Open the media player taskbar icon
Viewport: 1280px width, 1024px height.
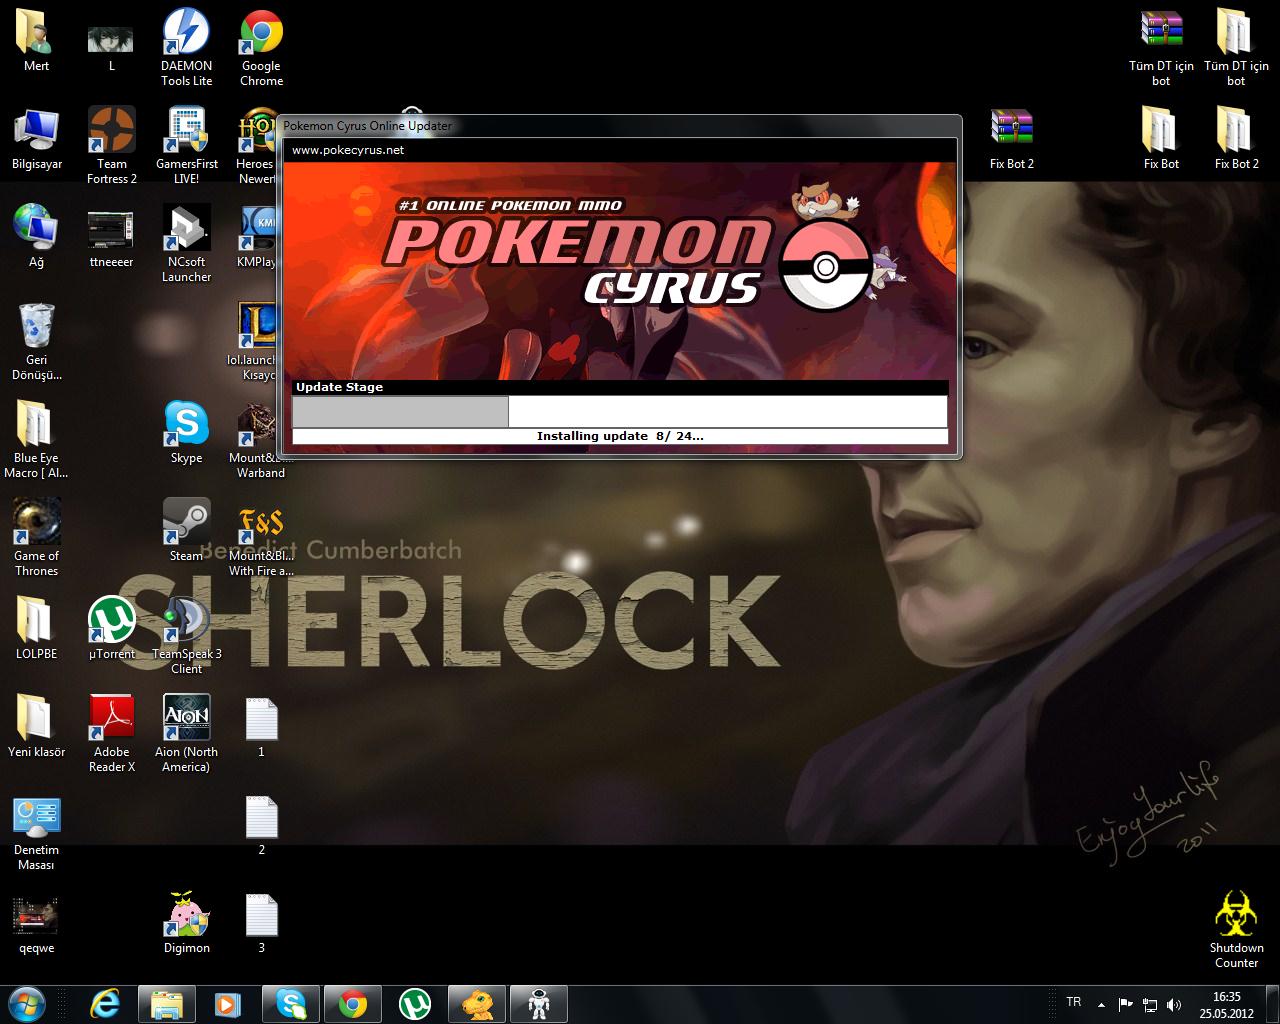[x=228, y=1003]
